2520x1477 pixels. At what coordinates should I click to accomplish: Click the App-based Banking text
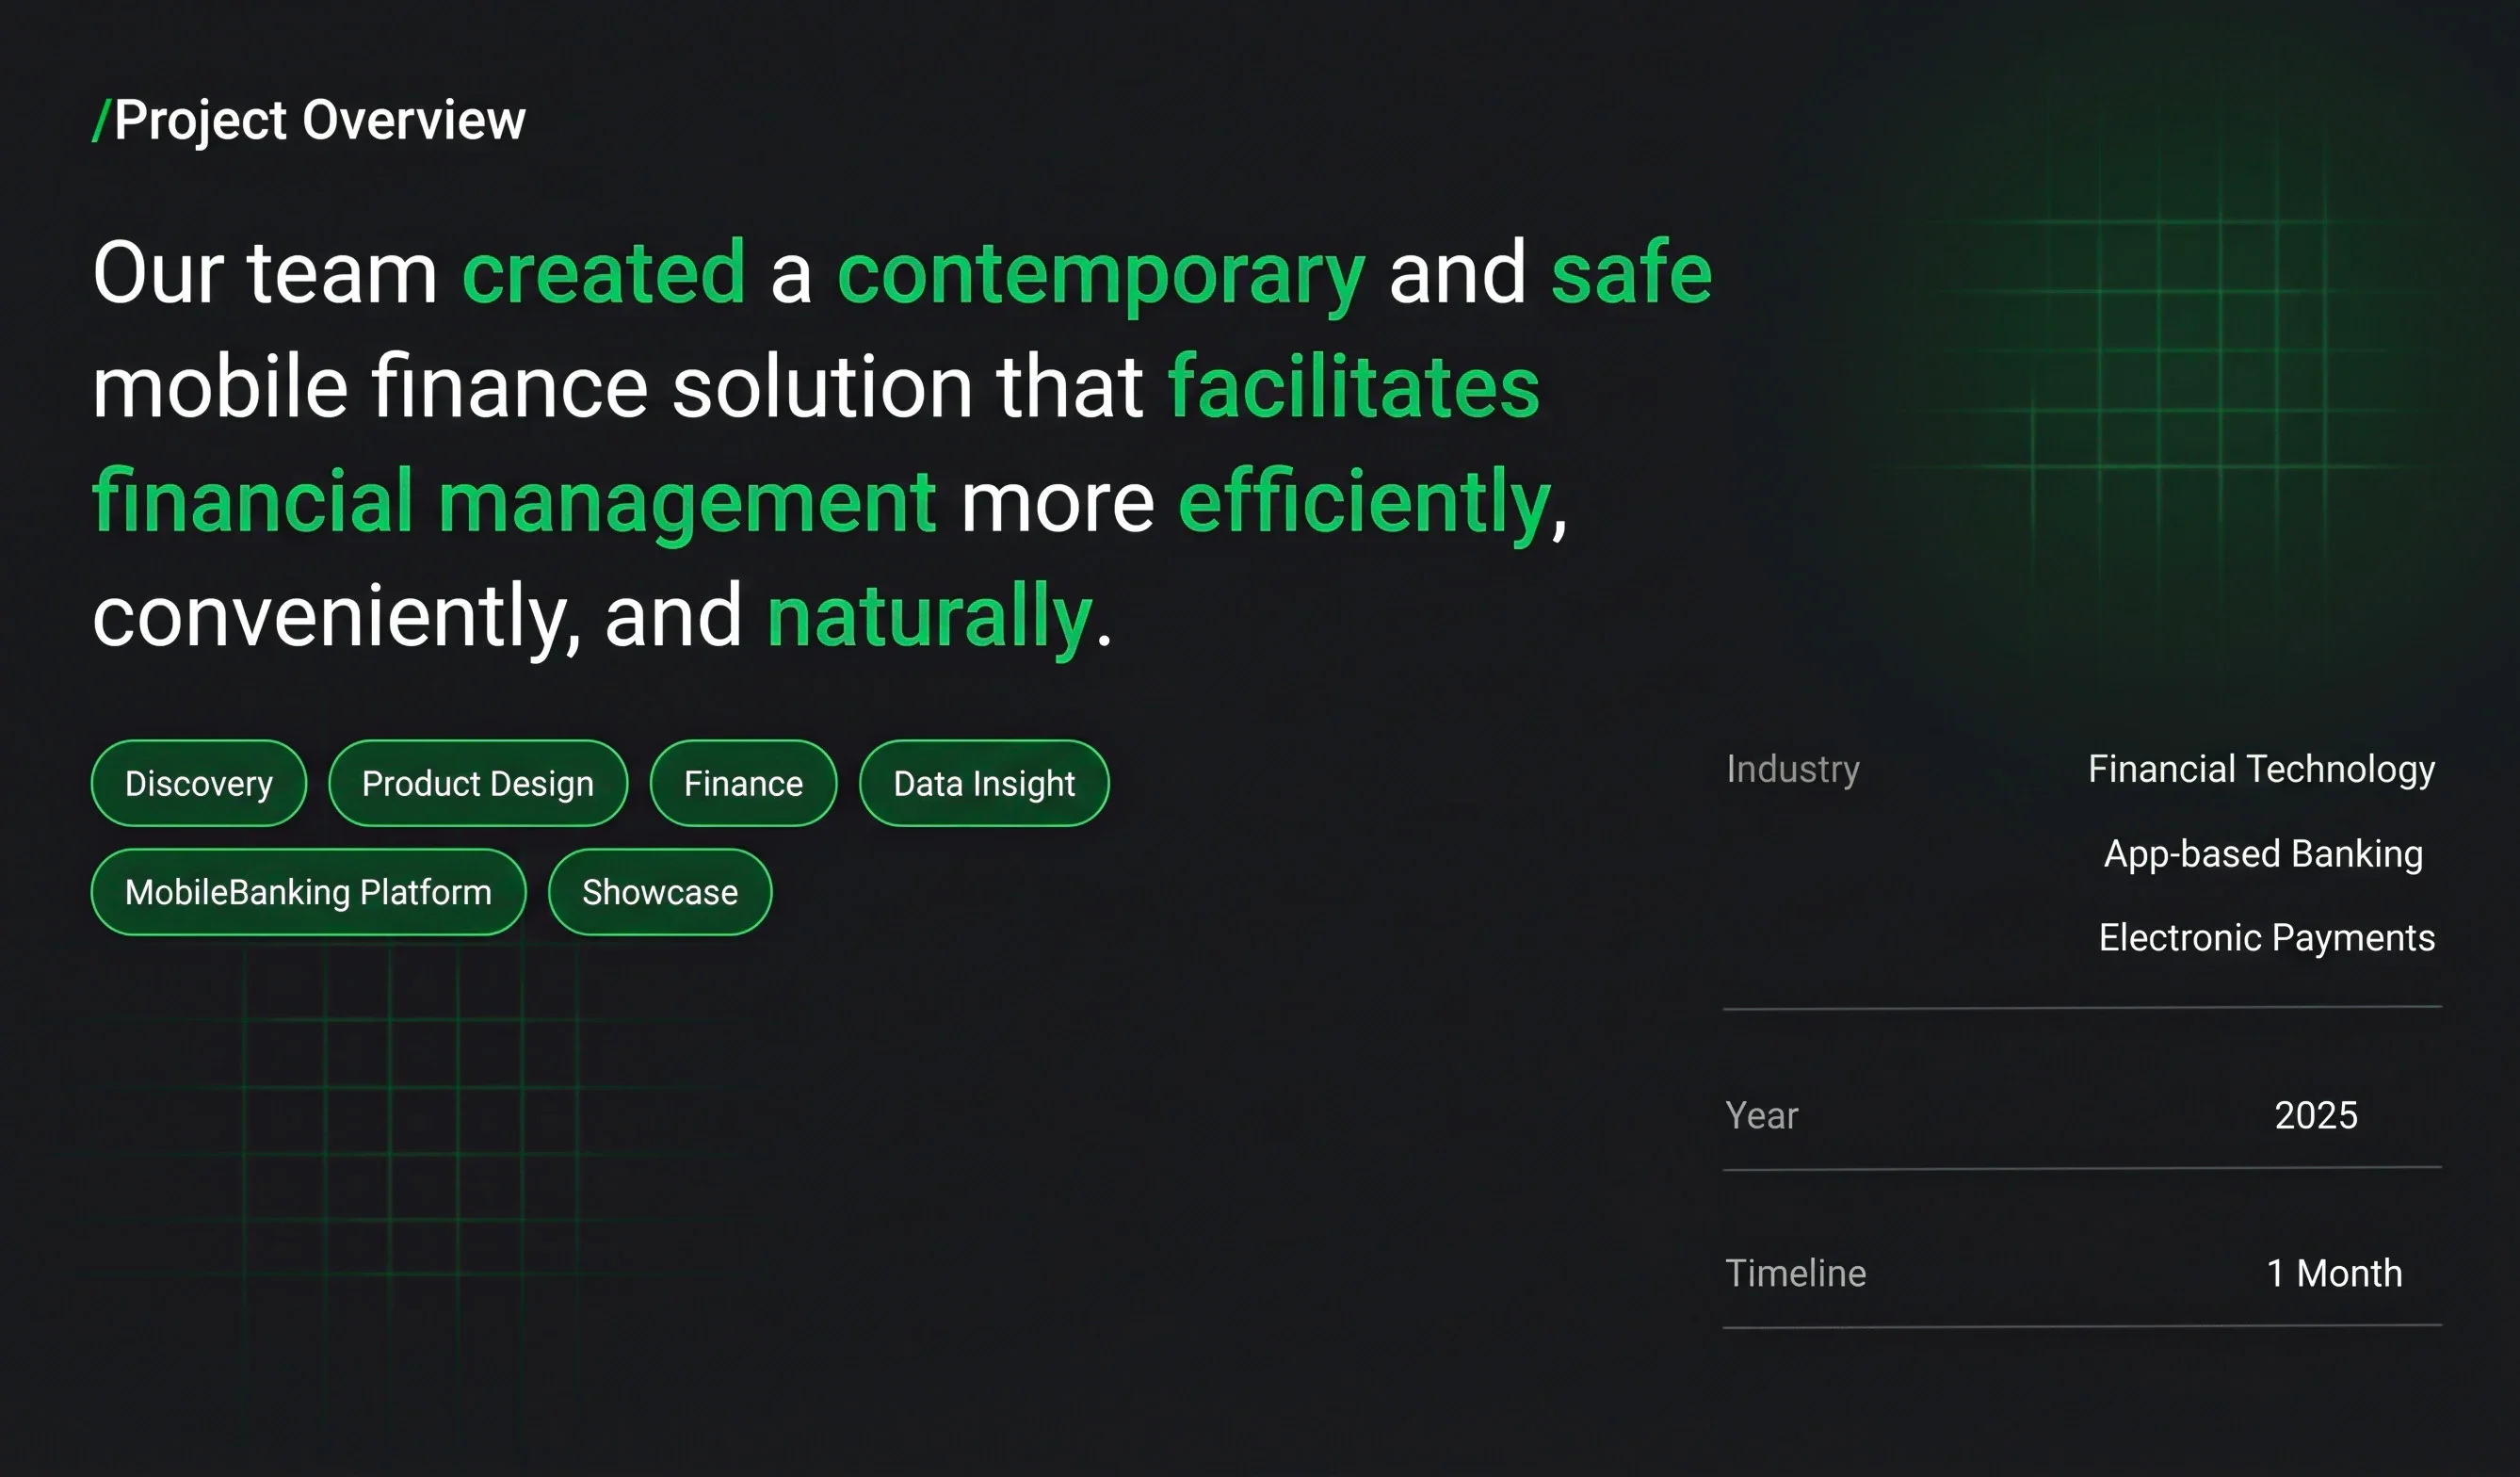coord(2263,854)
